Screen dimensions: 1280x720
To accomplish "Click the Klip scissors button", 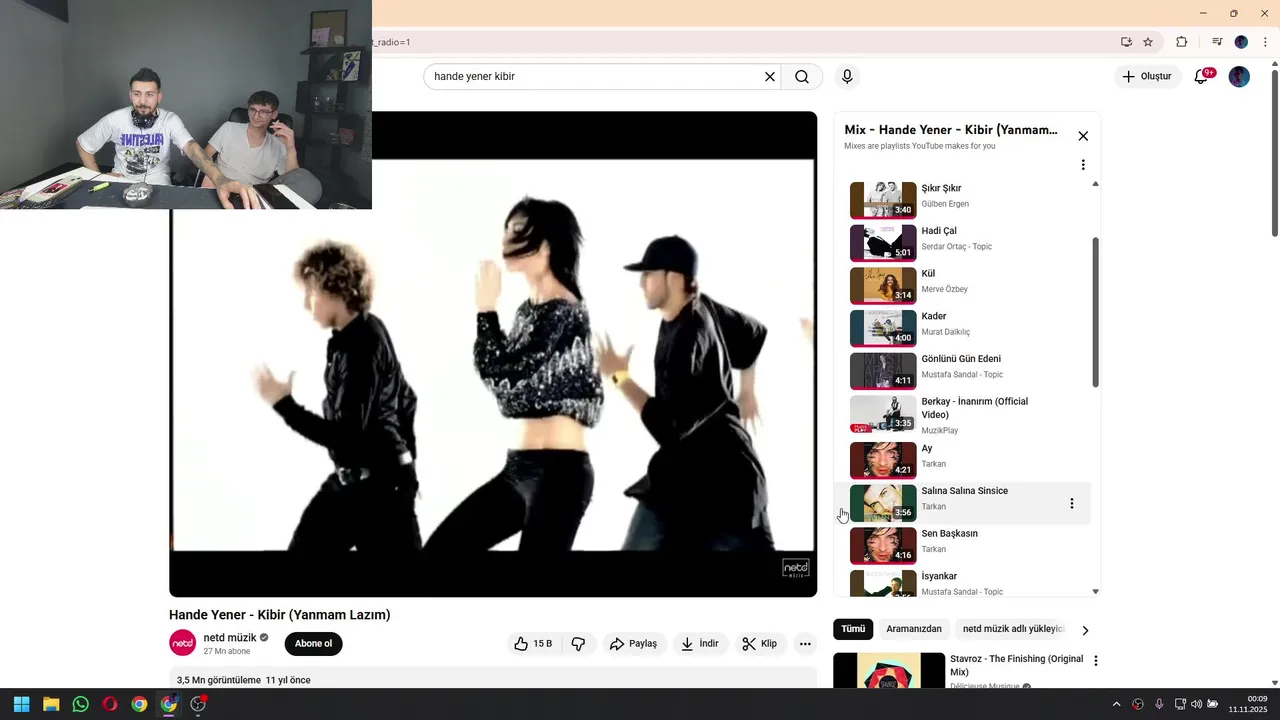I will tap(759, 644).
